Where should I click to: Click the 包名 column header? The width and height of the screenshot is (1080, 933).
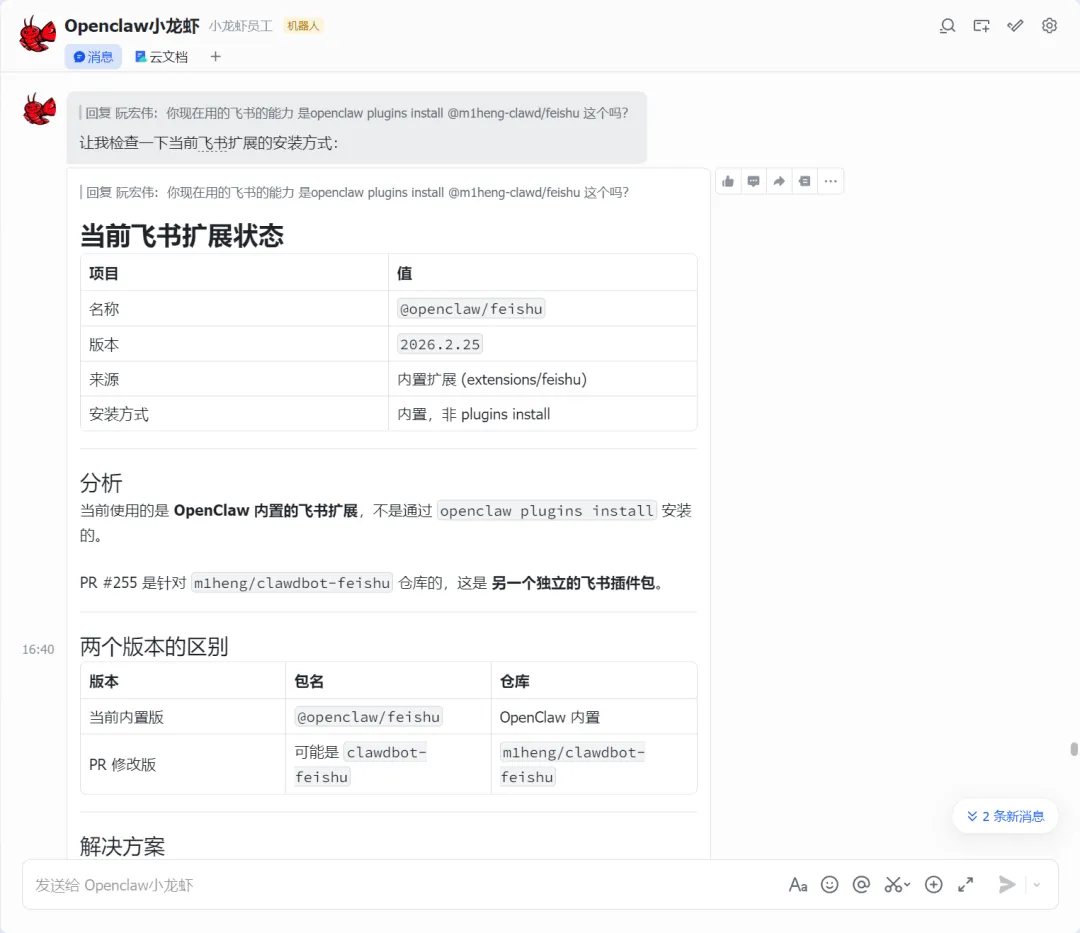tap(309, 682)
